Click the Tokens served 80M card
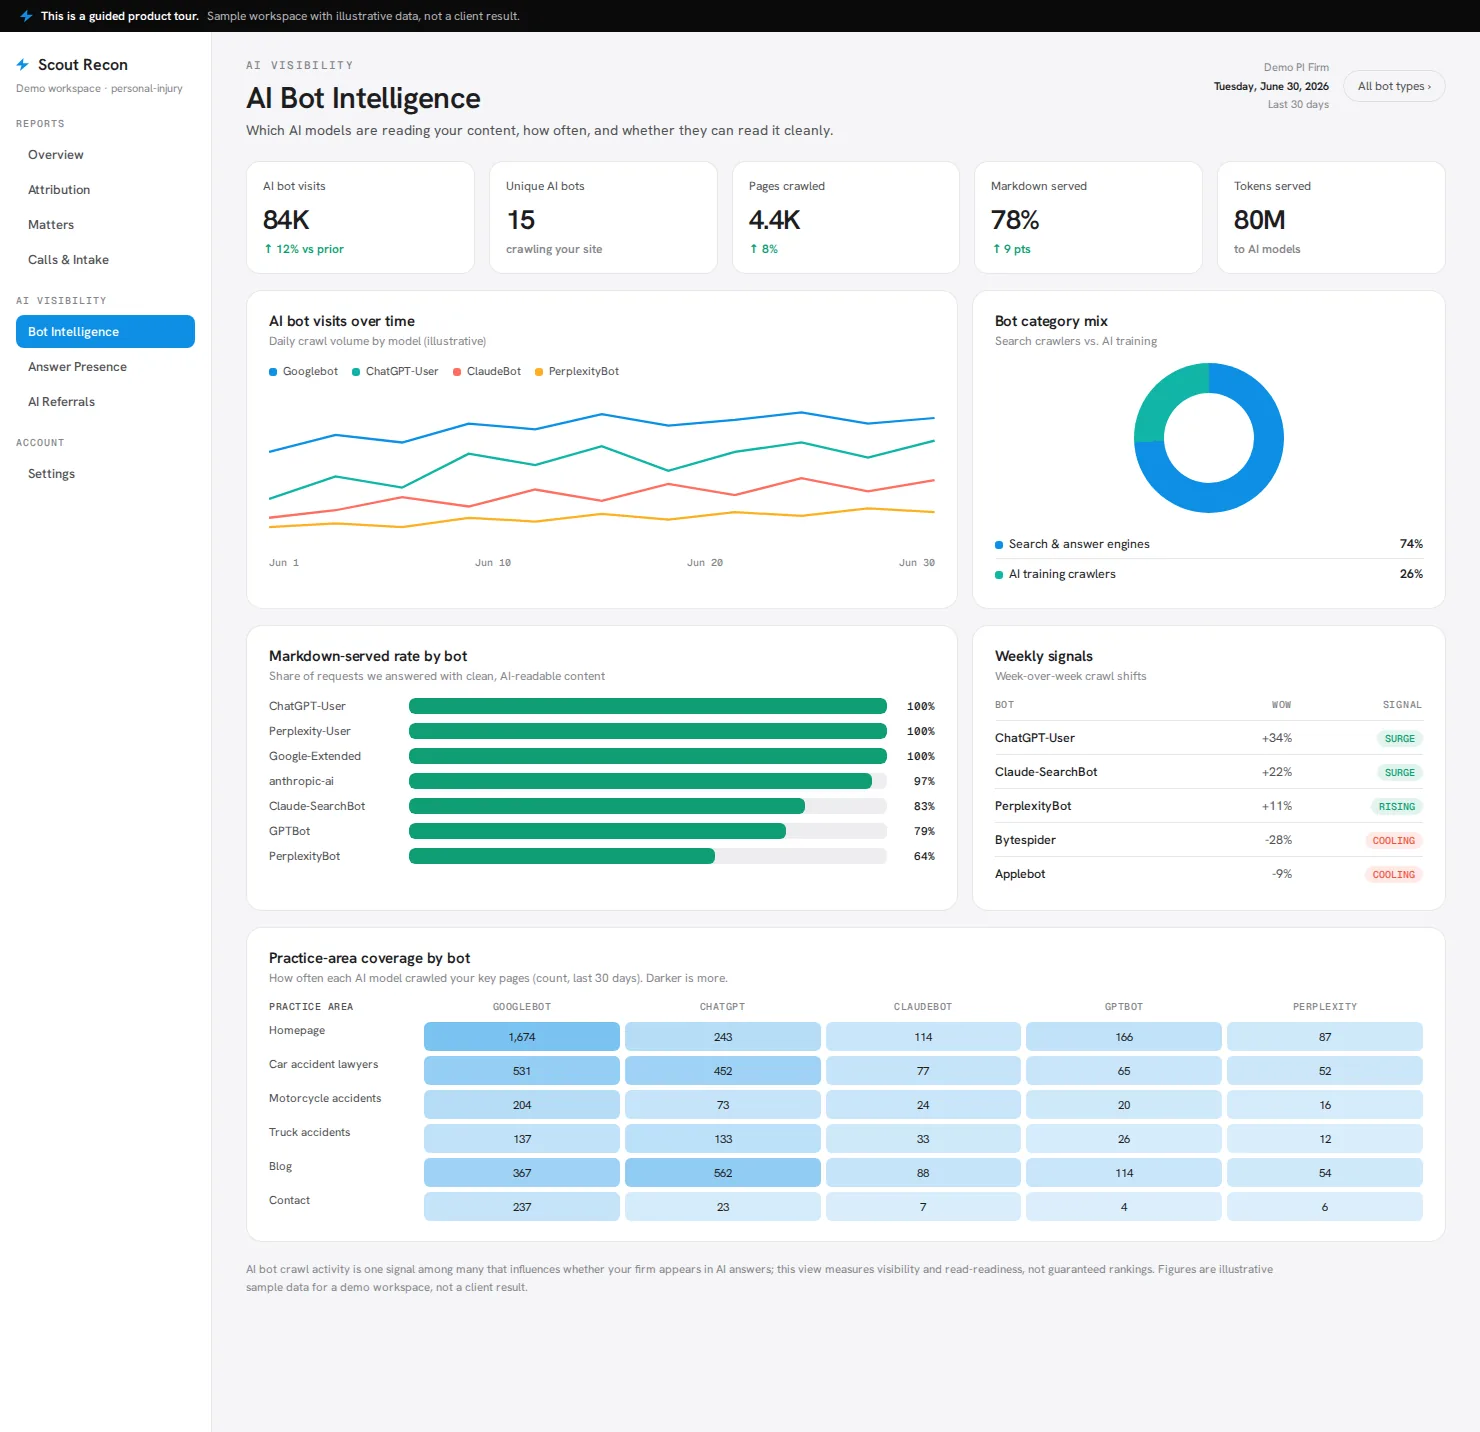The width and height of the screenshot is (1480, 1432). [x=1331, y=217]
